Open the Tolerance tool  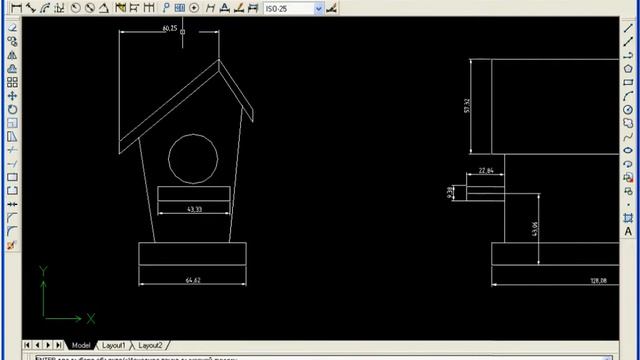pos(180,8)
